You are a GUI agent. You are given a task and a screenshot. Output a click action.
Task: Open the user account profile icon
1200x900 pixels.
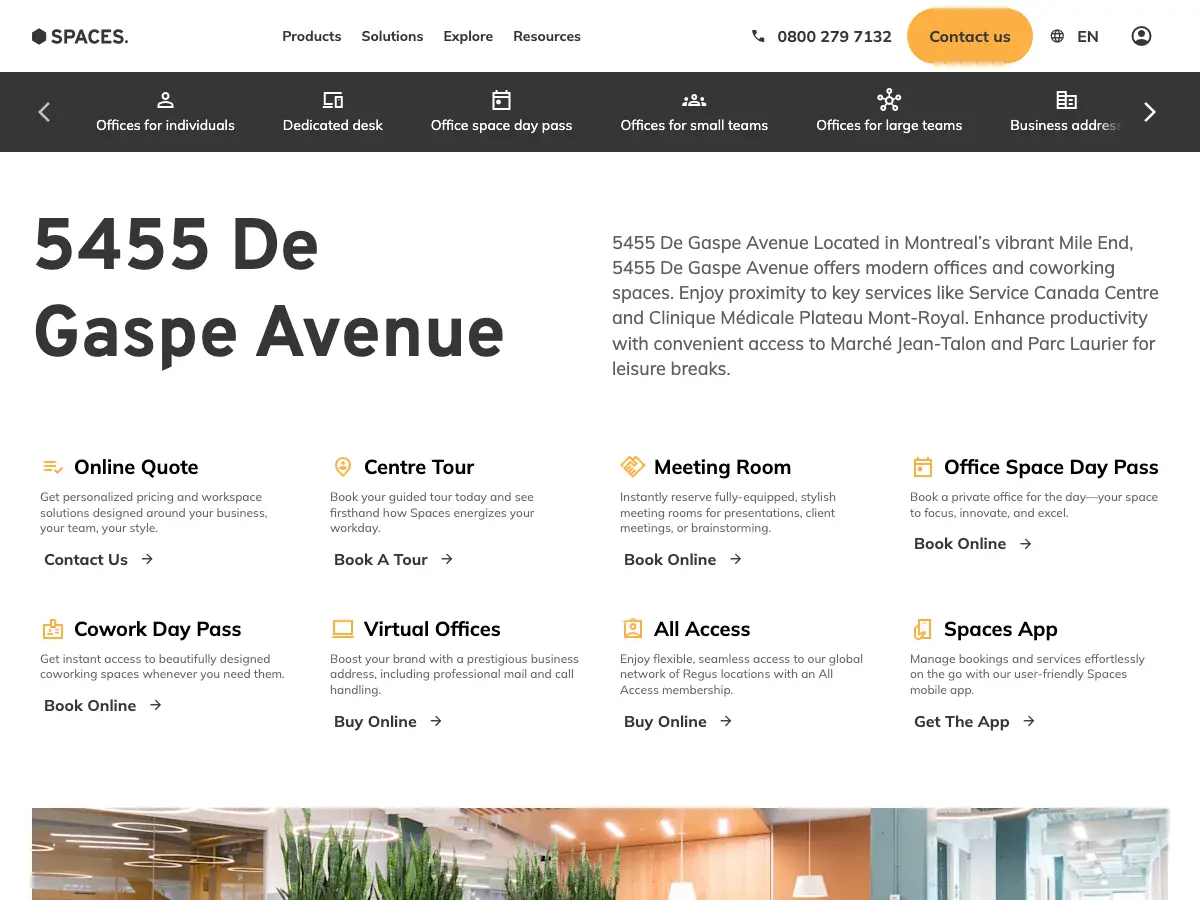coord(1141,36)
